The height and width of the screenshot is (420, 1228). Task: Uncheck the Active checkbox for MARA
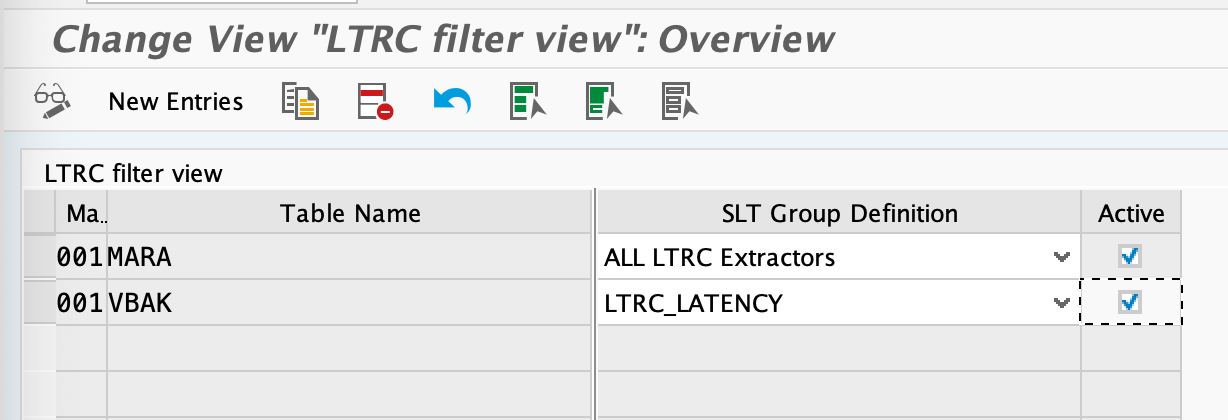tap(1130, 258)
